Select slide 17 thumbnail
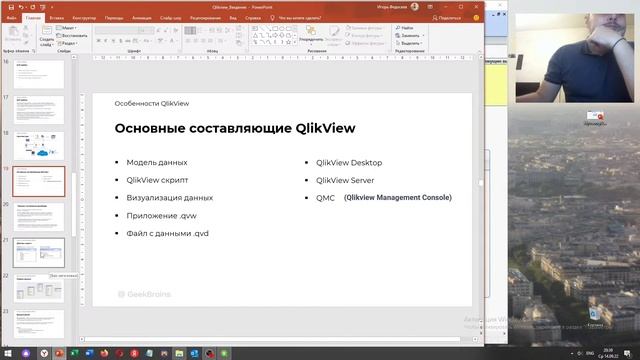Screen dimensions: 640x360 39,110
